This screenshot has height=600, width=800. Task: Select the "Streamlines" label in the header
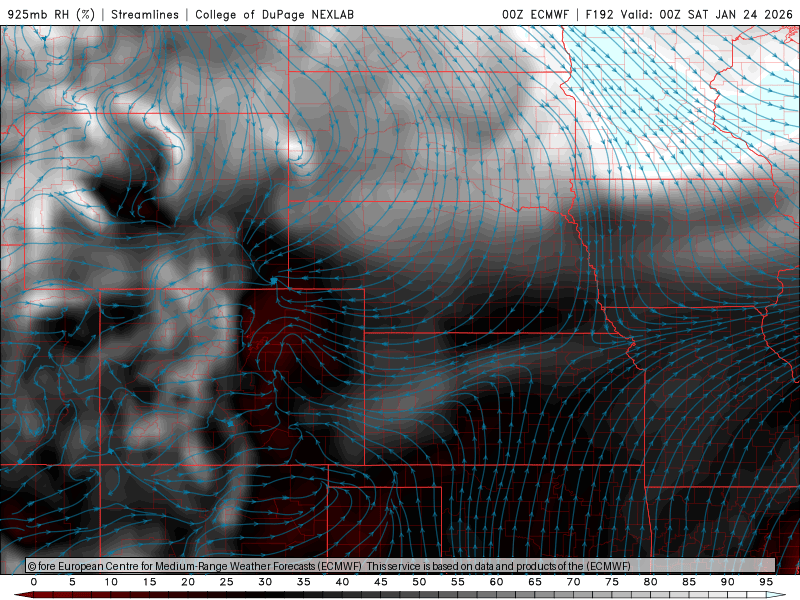coord(145,14)
